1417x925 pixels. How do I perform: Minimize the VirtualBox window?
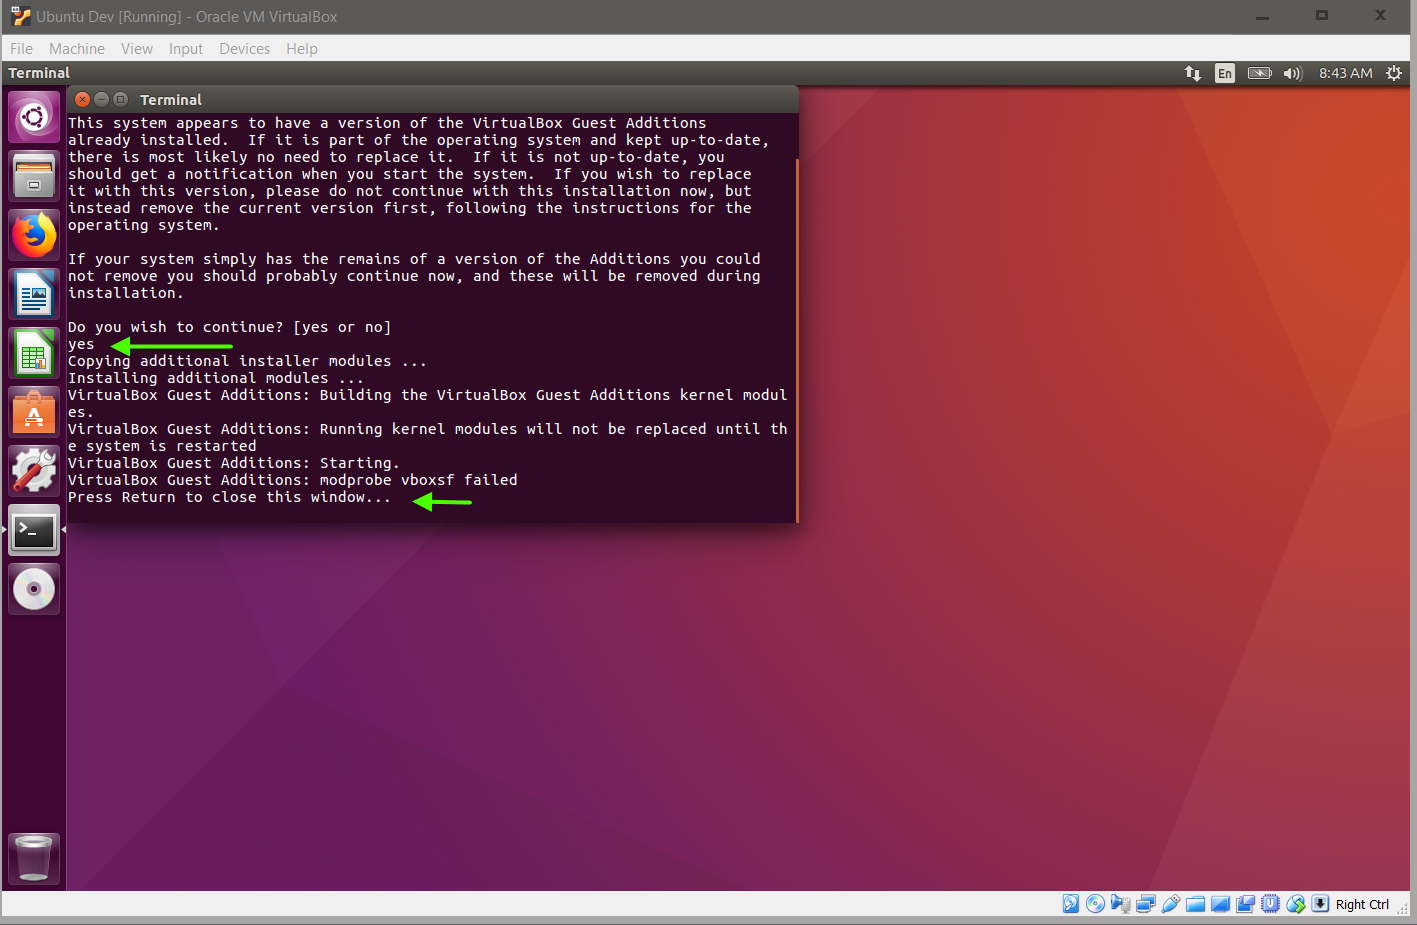(1262, 16)
